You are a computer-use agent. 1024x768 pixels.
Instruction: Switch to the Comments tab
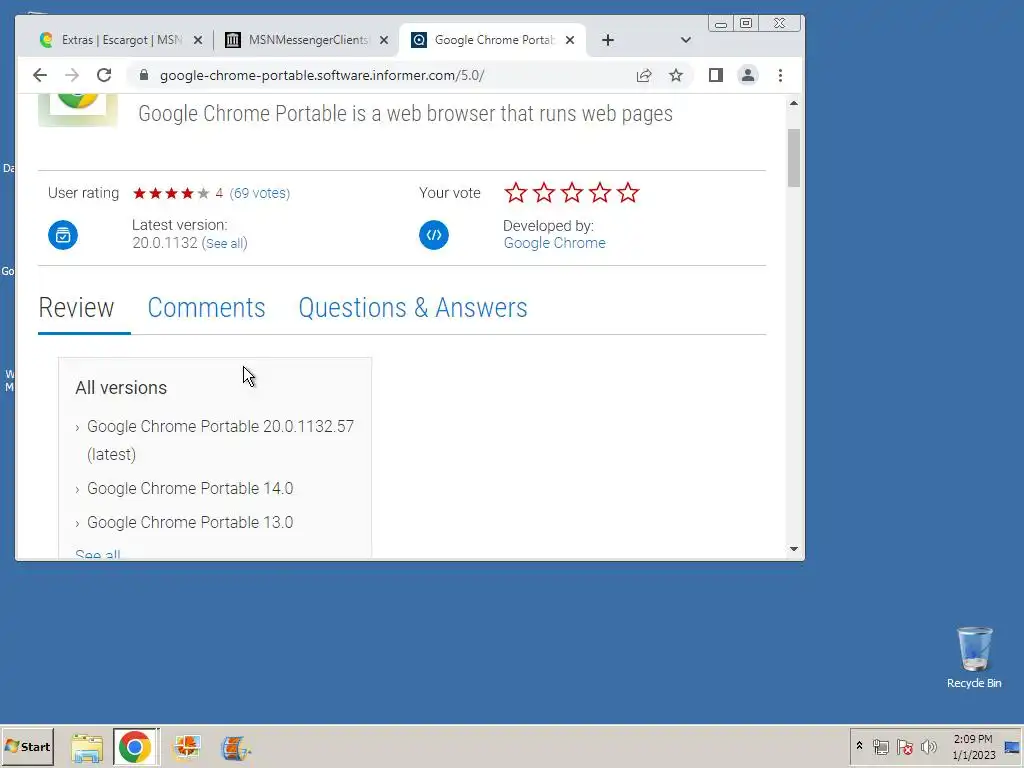coord(206,308)
